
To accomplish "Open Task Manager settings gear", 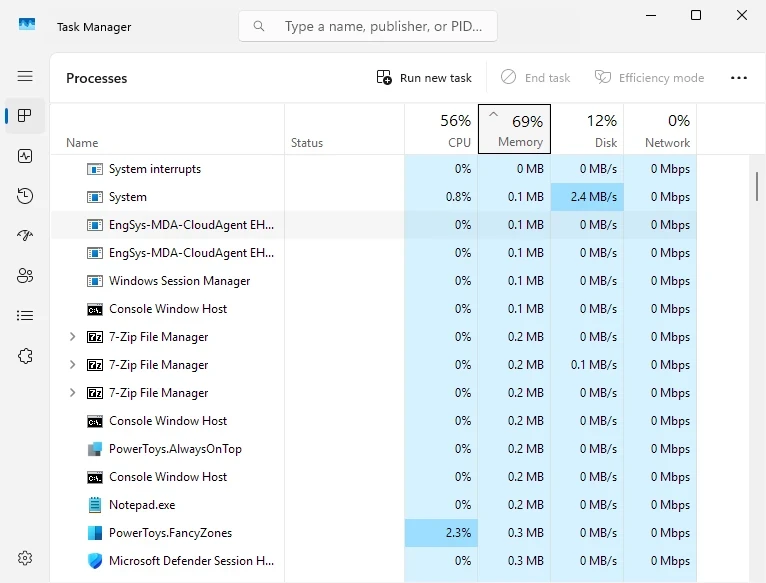I will (x=25, y=558).
